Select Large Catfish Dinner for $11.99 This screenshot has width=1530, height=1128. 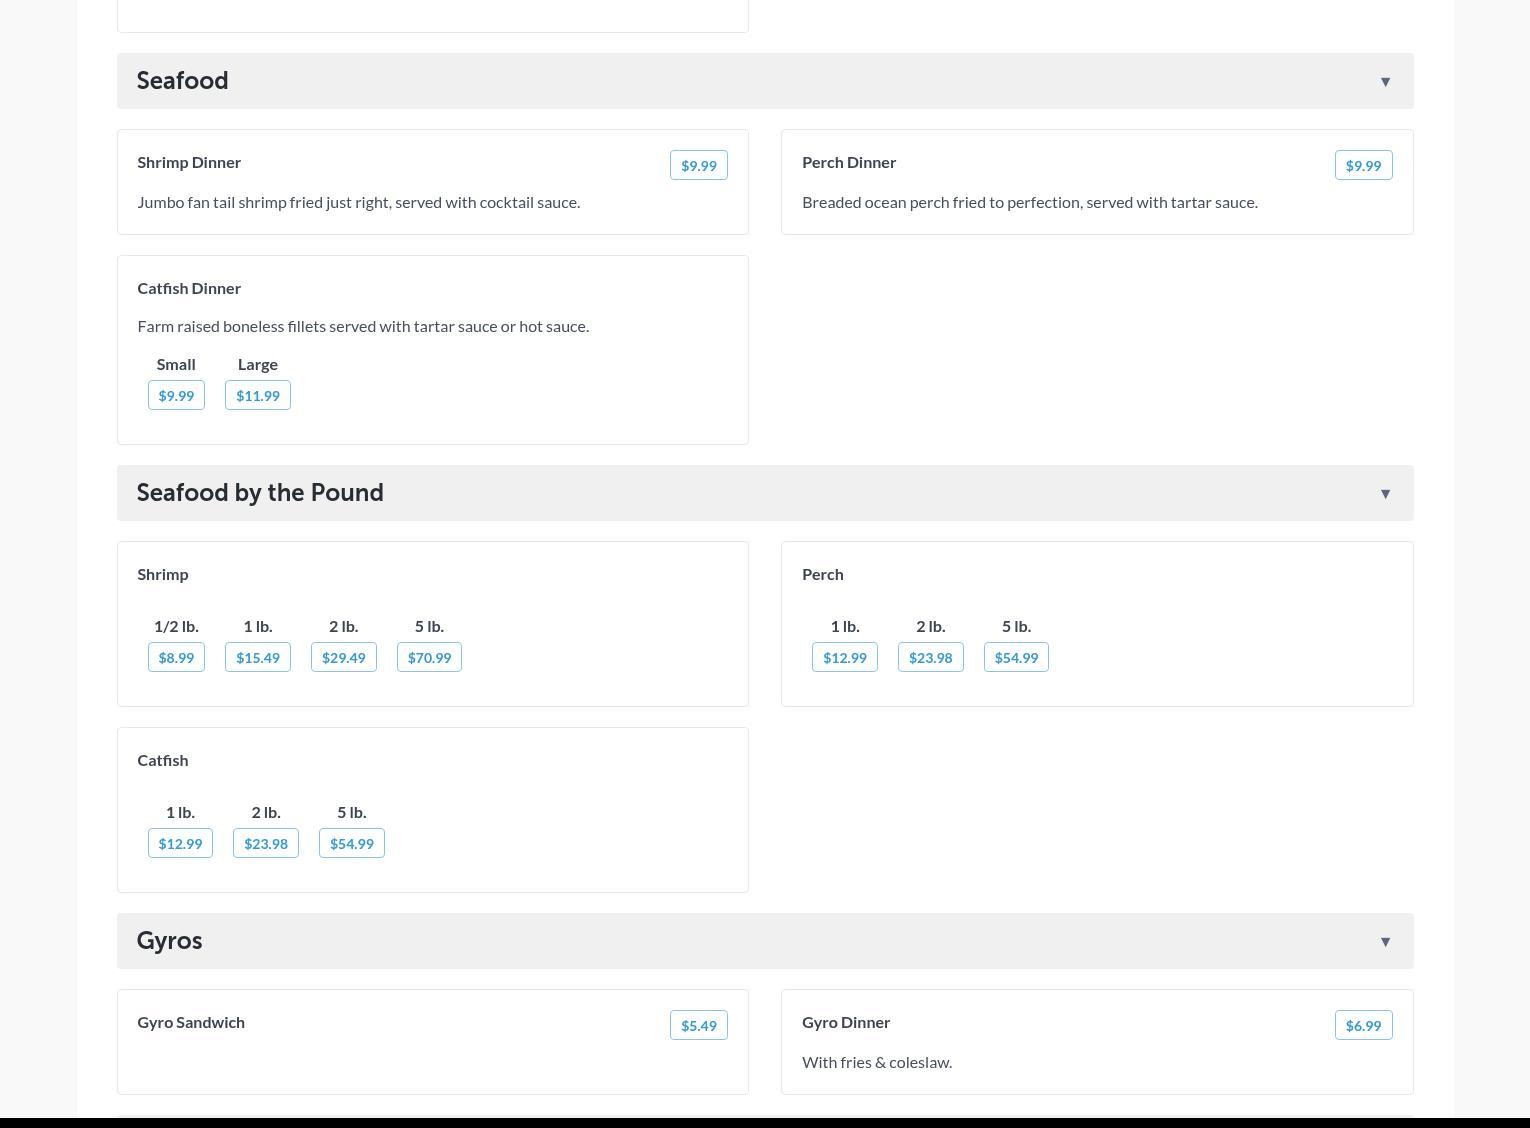257,396
